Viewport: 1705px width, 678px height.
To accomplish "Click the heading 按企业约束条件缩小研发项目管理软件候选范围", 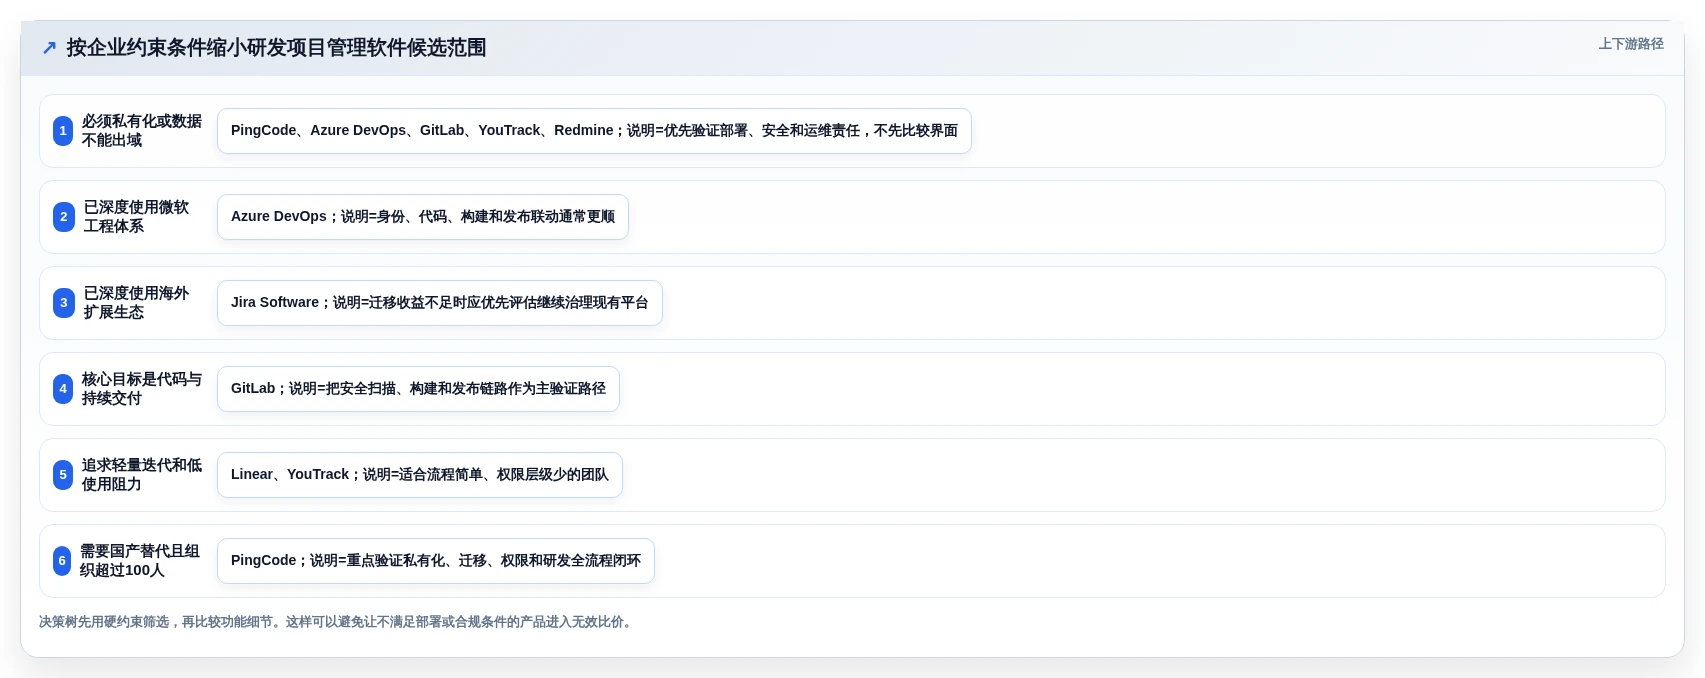I will [x=276, y=48].
